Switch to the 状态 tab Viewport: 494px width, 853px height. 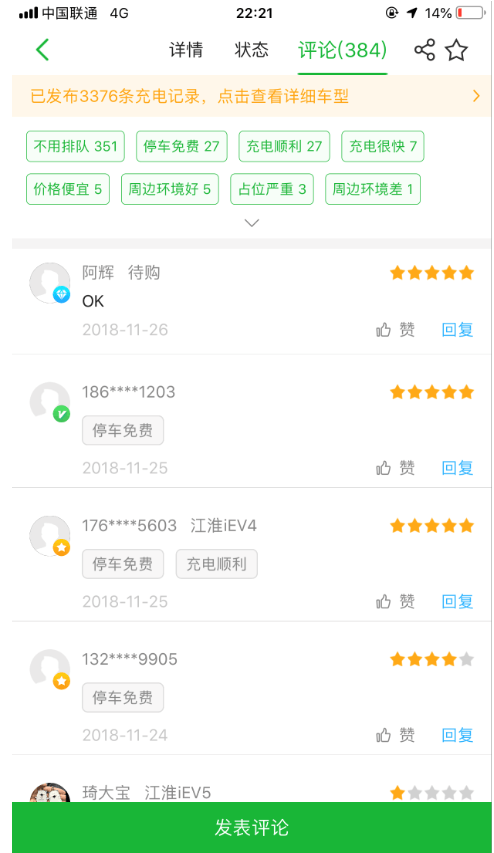pos(251,50)
